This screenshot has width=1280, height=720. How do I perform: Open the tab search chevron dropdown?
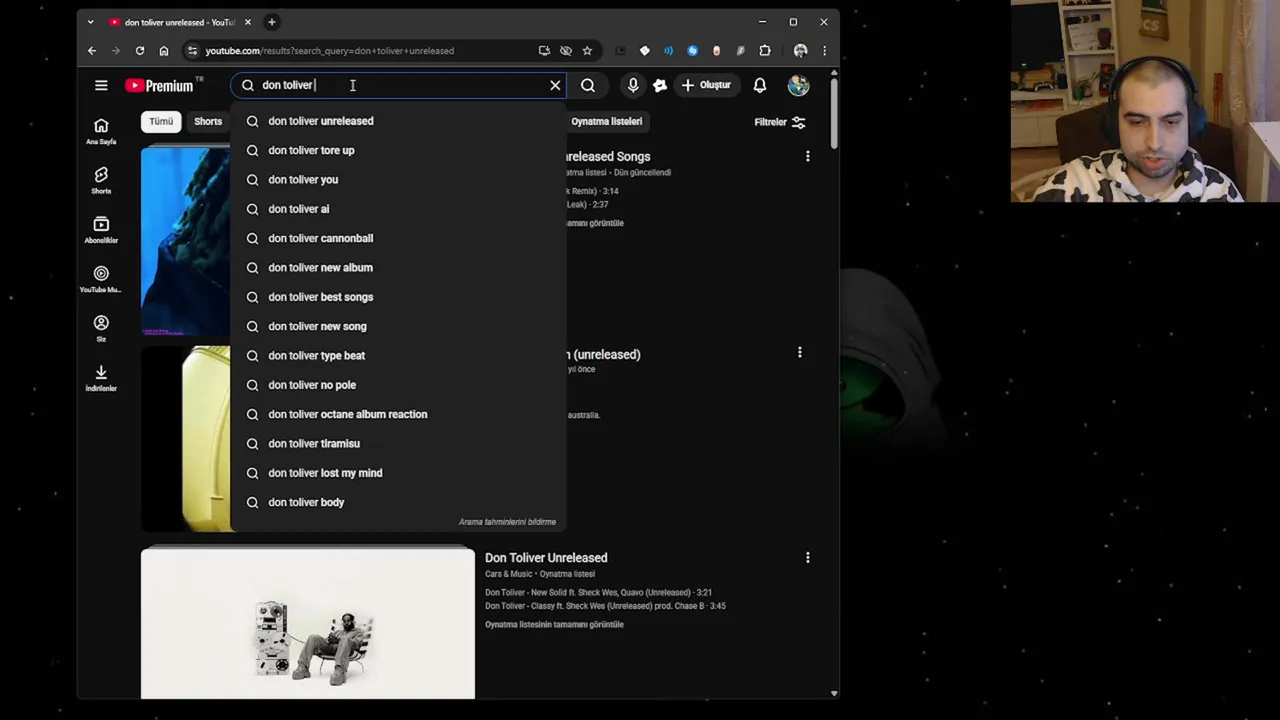click(90, 22)
